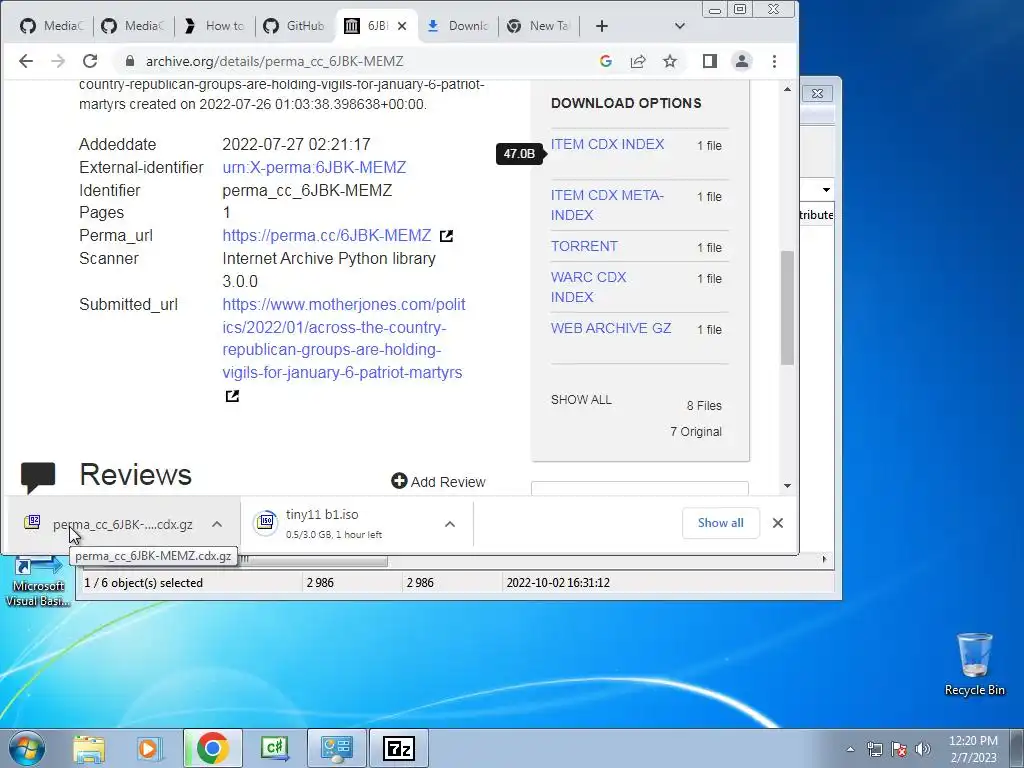This screenshot has width=1024, height=768.
Task: Switch to first MediaC GitHub tab
Action: click(52, 26)
